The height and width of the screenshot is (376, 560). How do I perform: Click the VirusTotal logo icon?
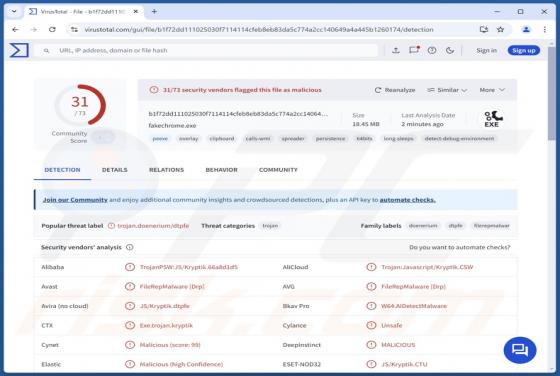point(19,50)
